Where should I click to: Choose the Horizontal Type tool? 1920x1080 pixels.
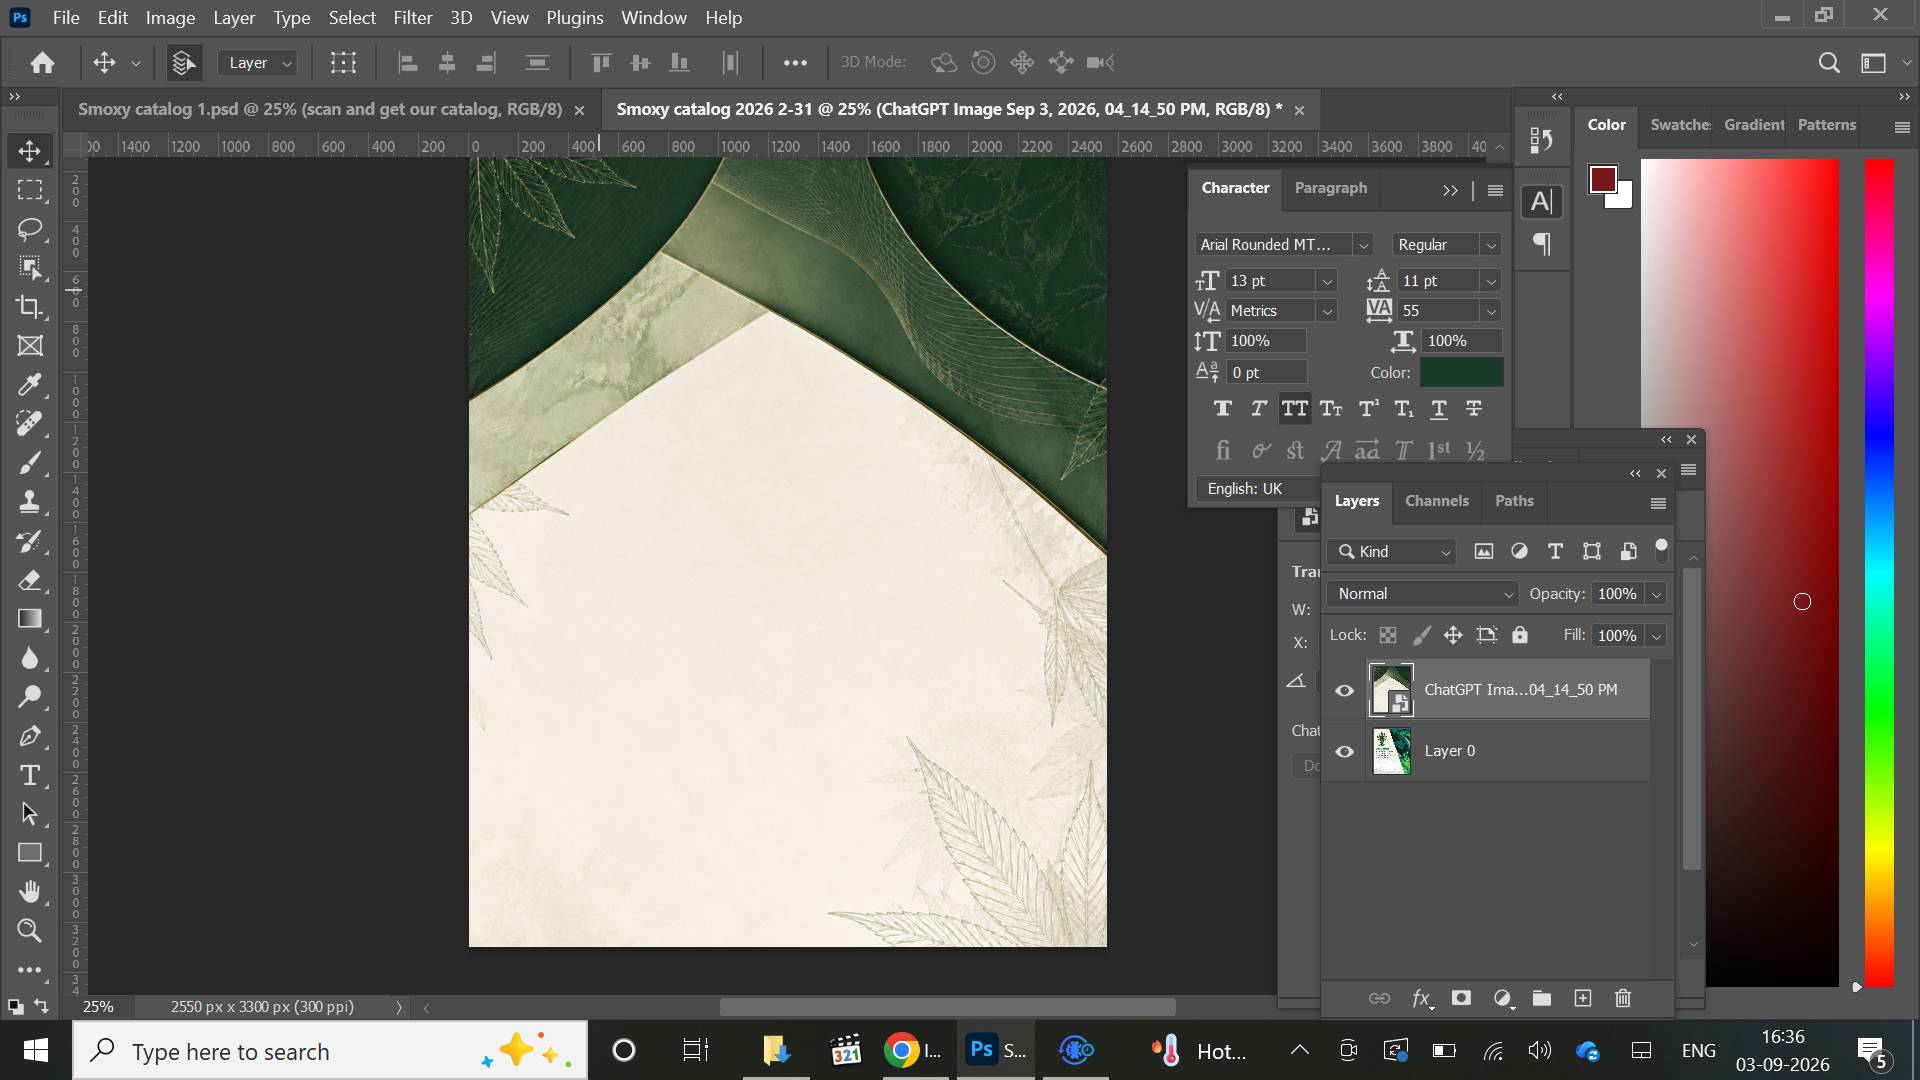(x=30, y=775)
